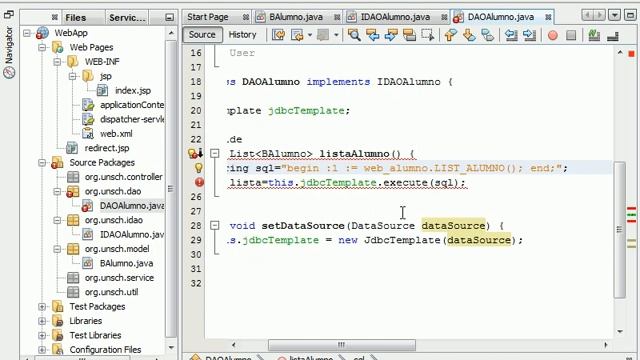
Task: Collapse the org.unsch.dao package
Action: click(x=57, y=191)
